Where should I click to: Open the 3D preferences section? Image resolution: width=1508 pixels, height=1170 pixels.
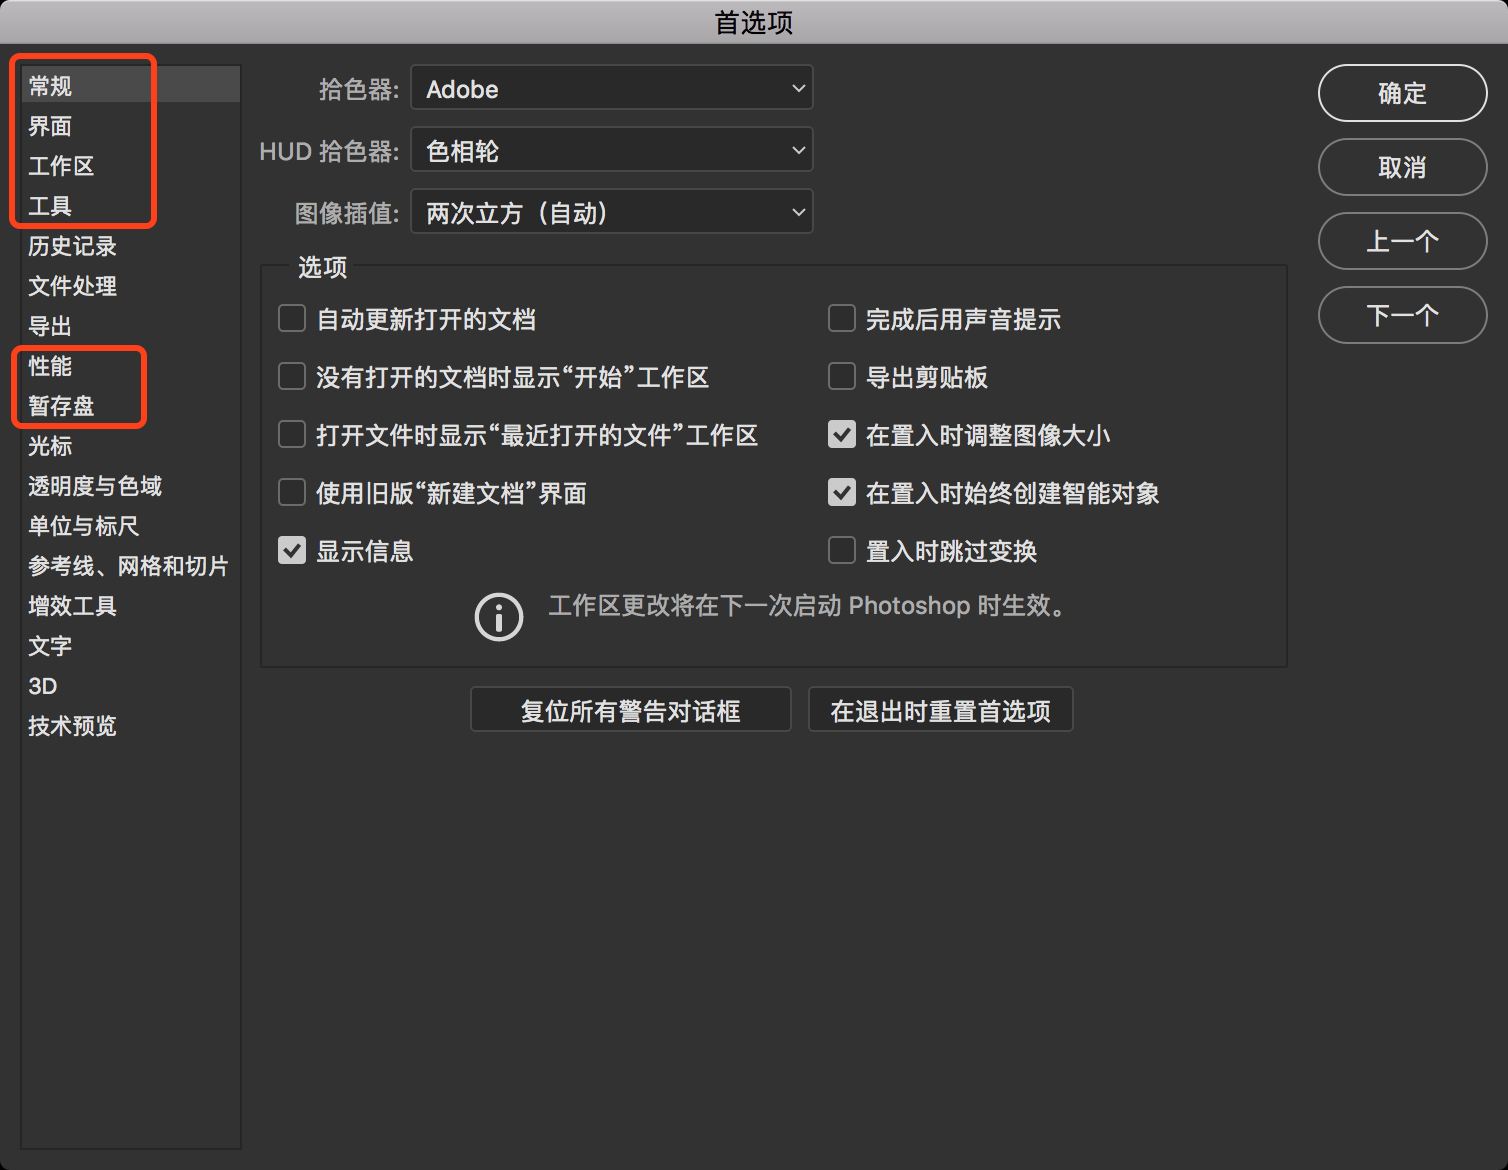131,686
